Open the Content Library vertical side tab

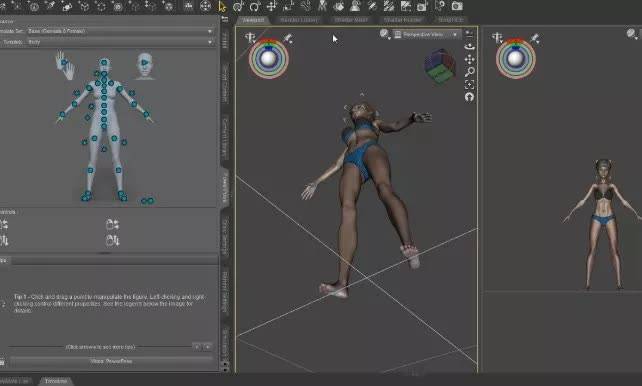pyautogui.click(x=225, y=137)
